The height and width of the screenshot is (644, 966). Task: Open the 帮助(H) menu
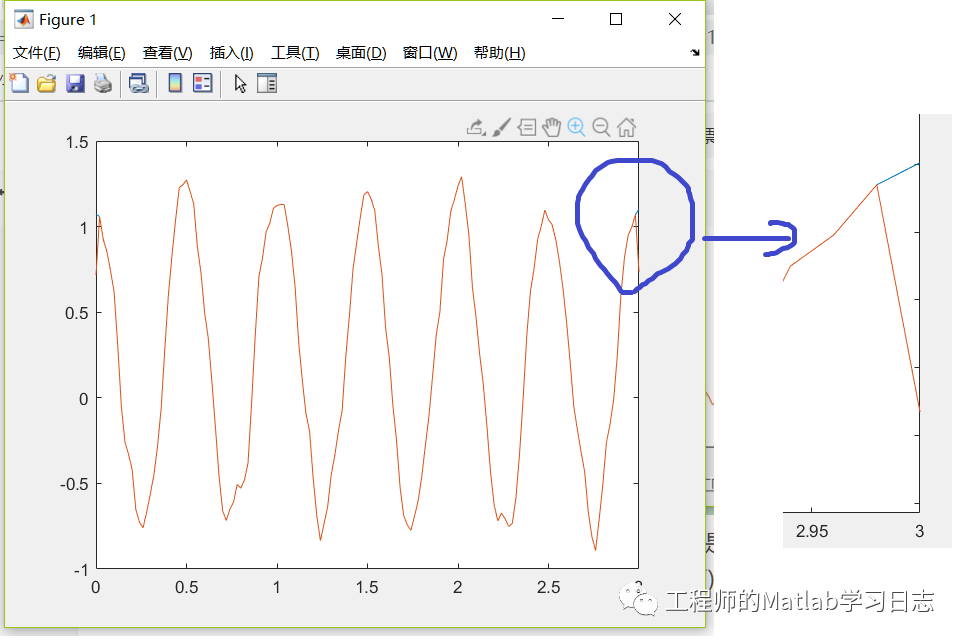[x=500, y=53]
